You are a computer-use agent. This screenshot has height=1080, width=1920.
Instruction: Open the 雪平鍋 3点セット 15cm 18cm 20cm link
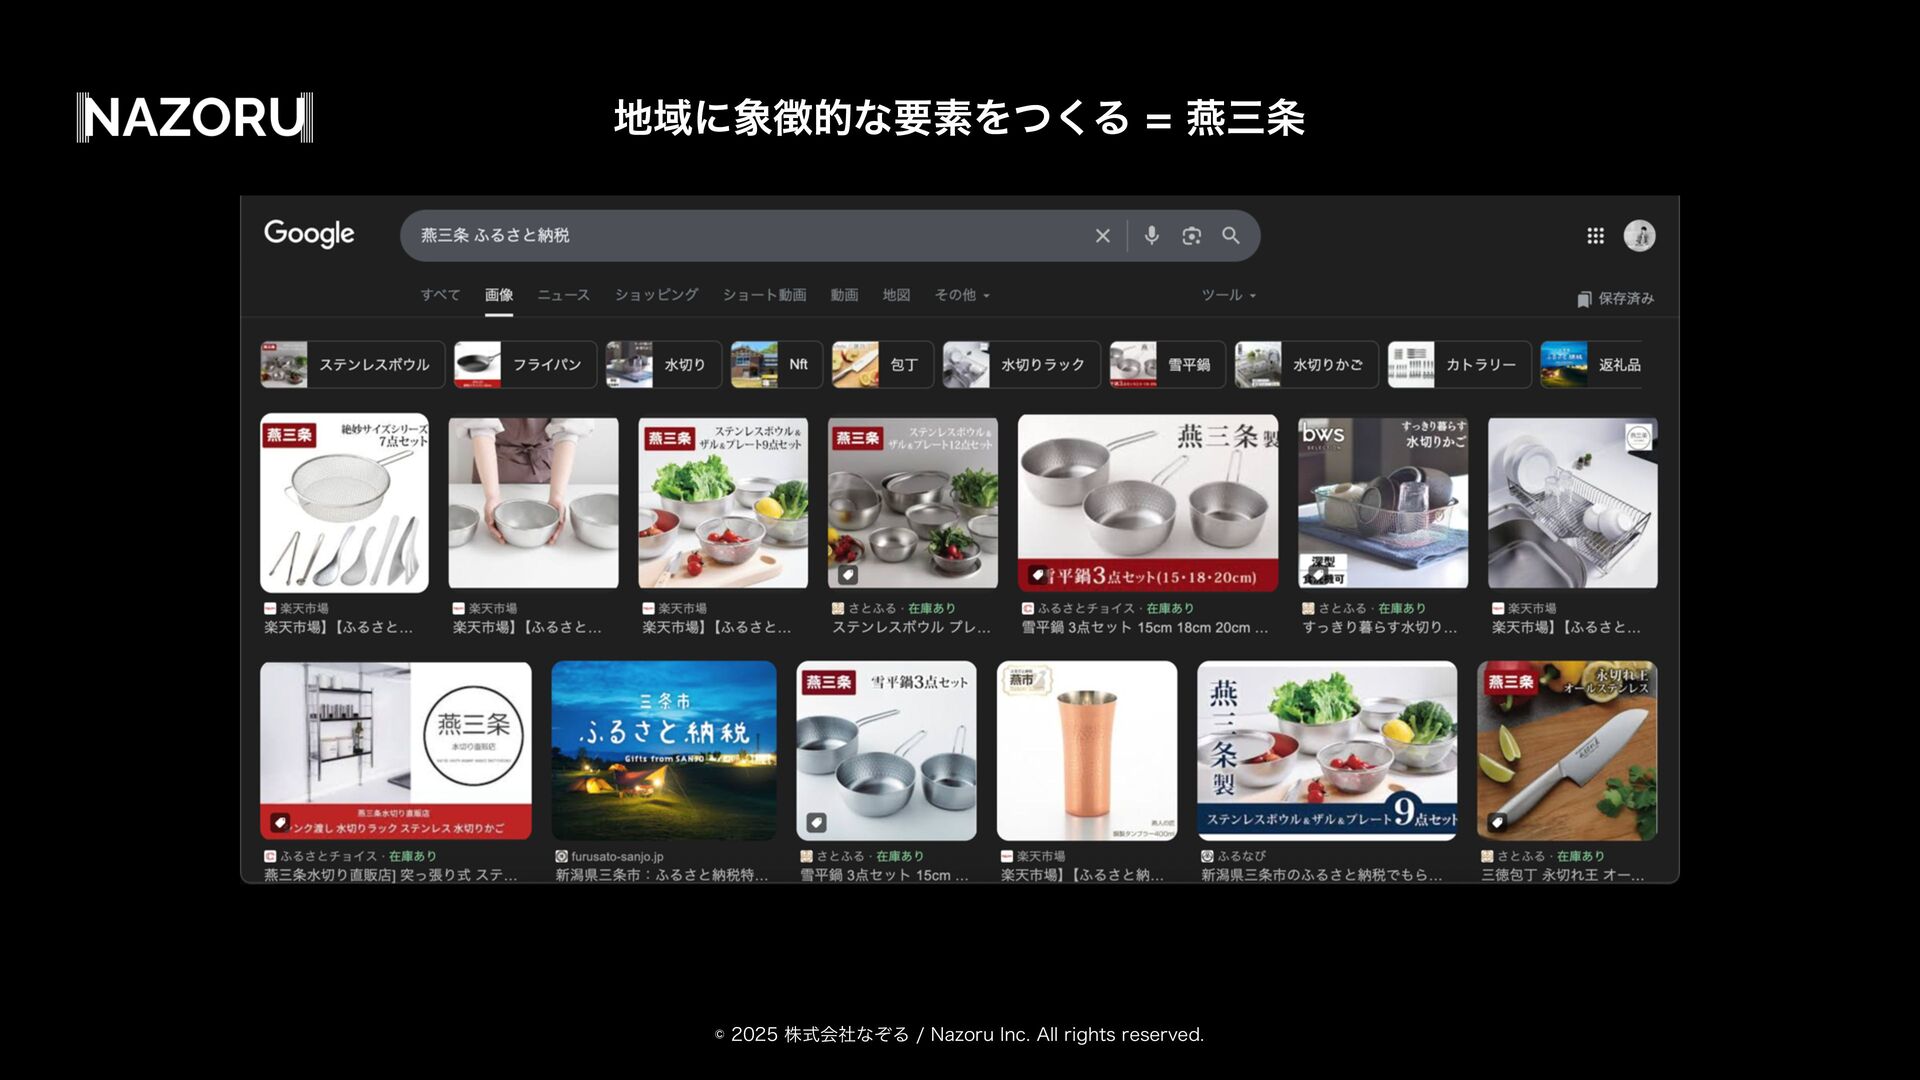(x=1144, y=628)
